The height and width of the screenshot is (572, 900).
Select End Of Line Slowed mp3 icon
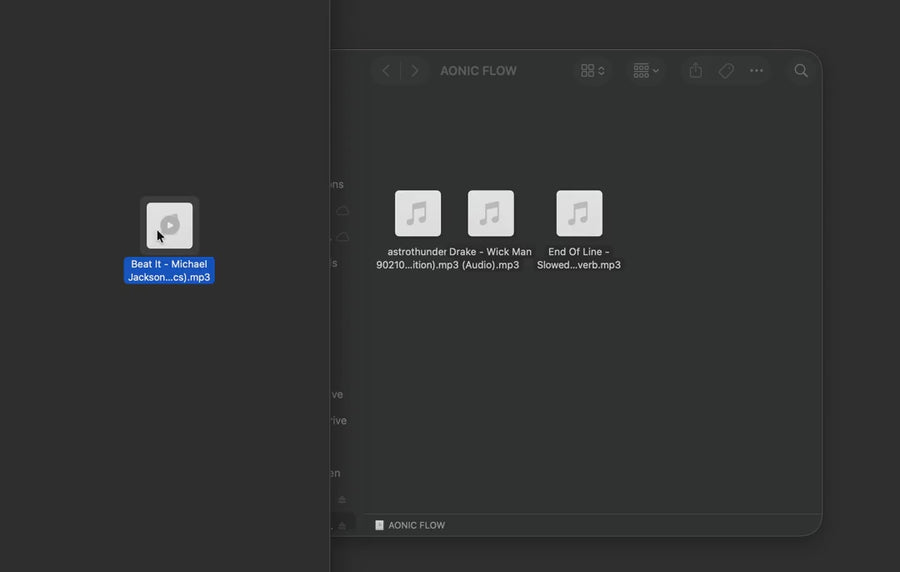click(579, 213)
